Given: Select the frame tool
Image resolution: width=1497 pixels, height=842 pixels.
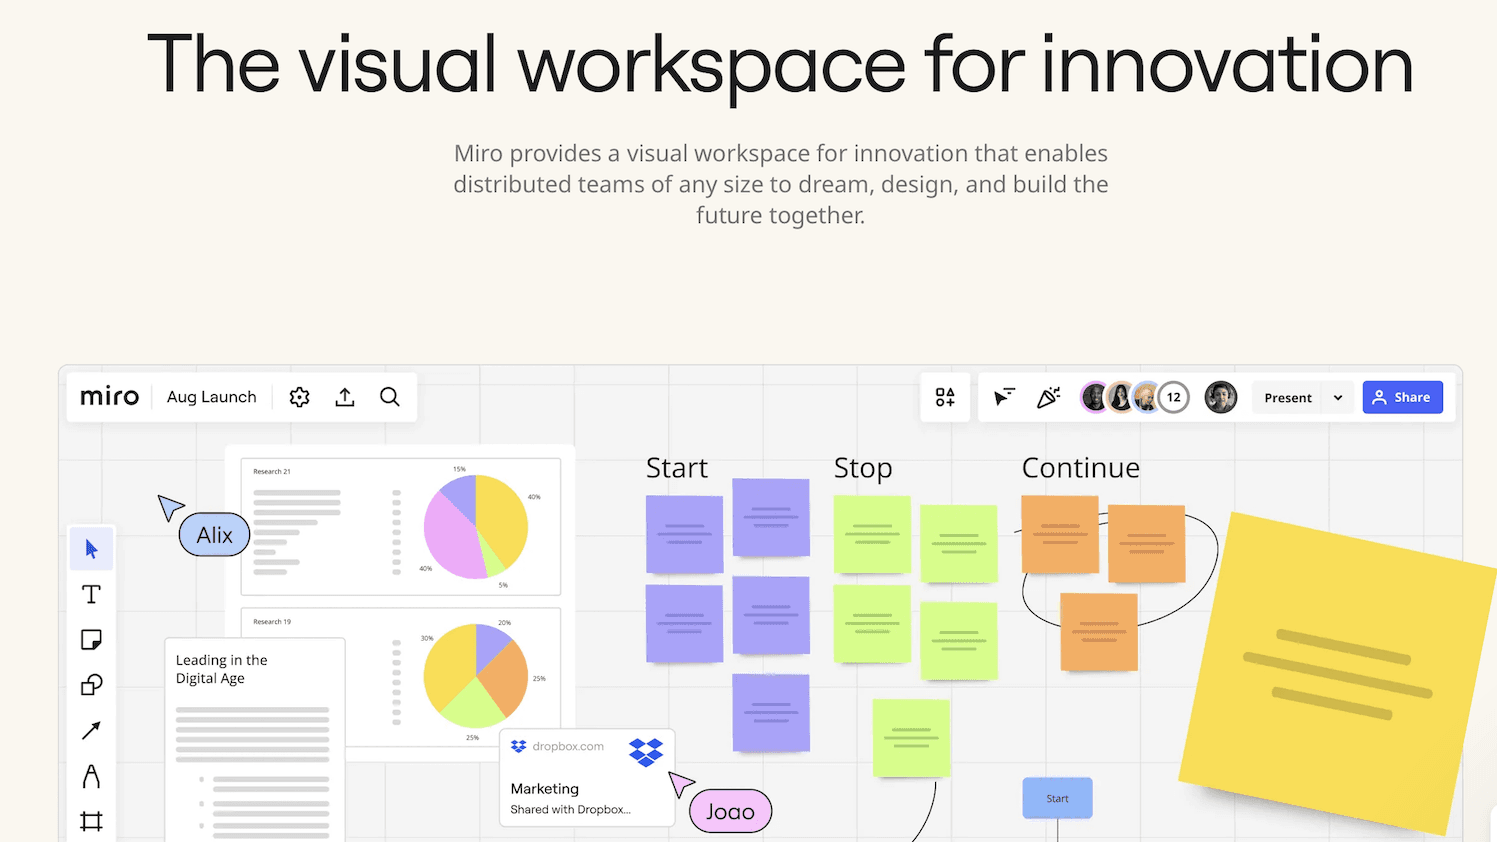Looking at the screenshot, I should (x=91, y=821).
